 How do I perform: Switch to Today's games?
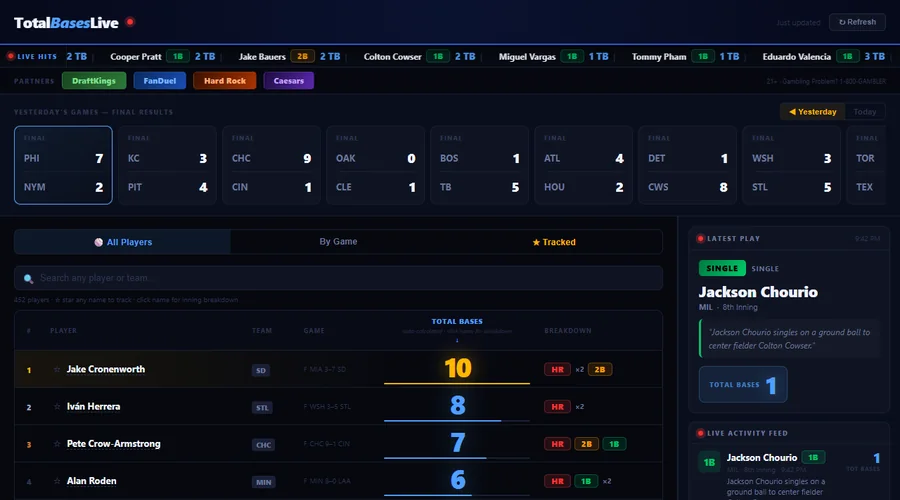click(864, 112)
